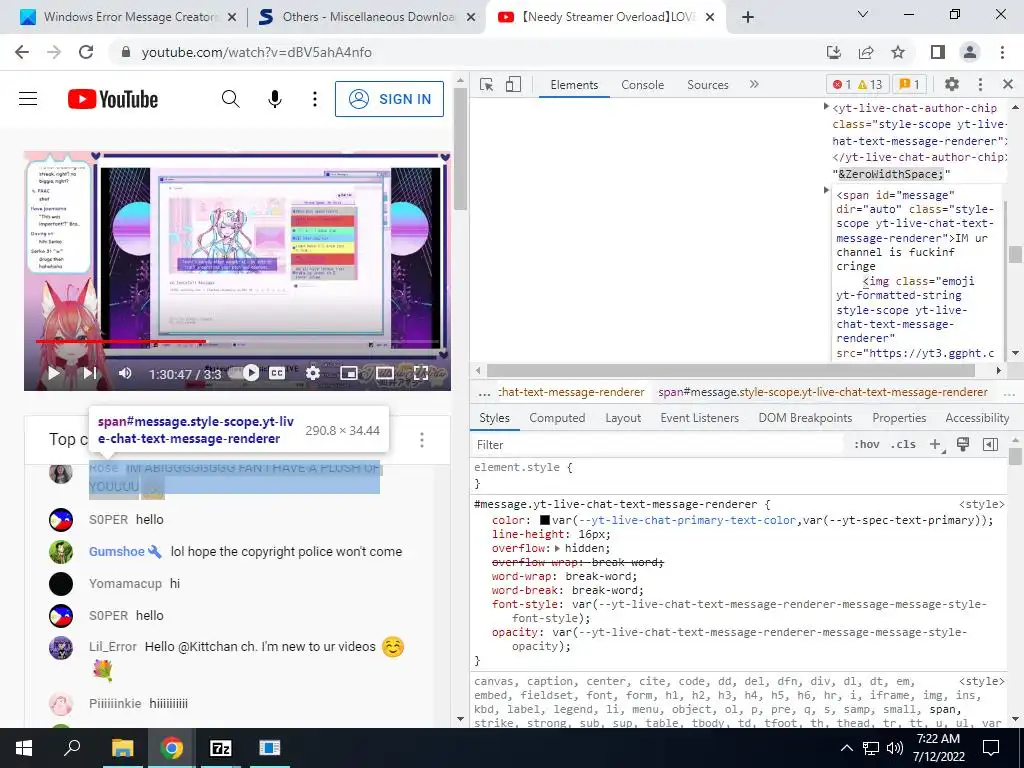
Task: Add new style rule plus icon
Action: pos(935,445)
